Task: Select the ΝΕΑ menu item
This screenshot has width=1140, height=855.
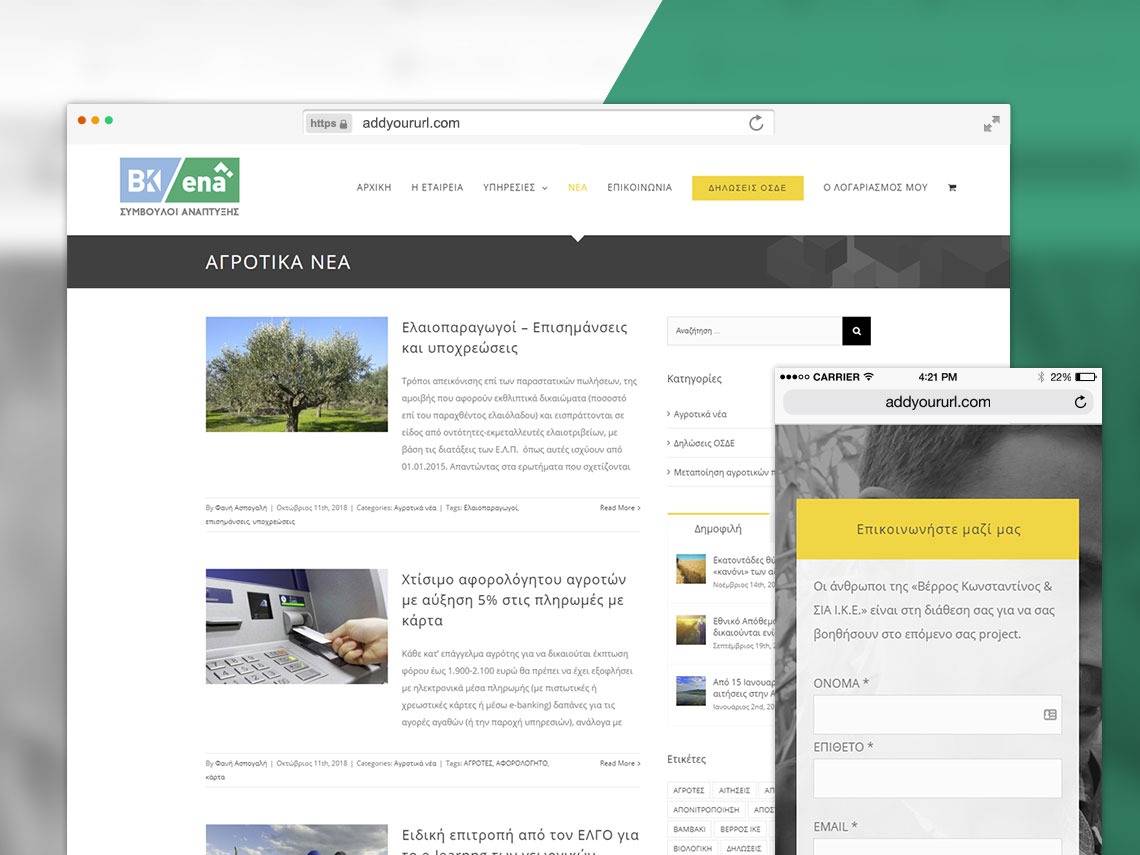Action: coord(577,188)
